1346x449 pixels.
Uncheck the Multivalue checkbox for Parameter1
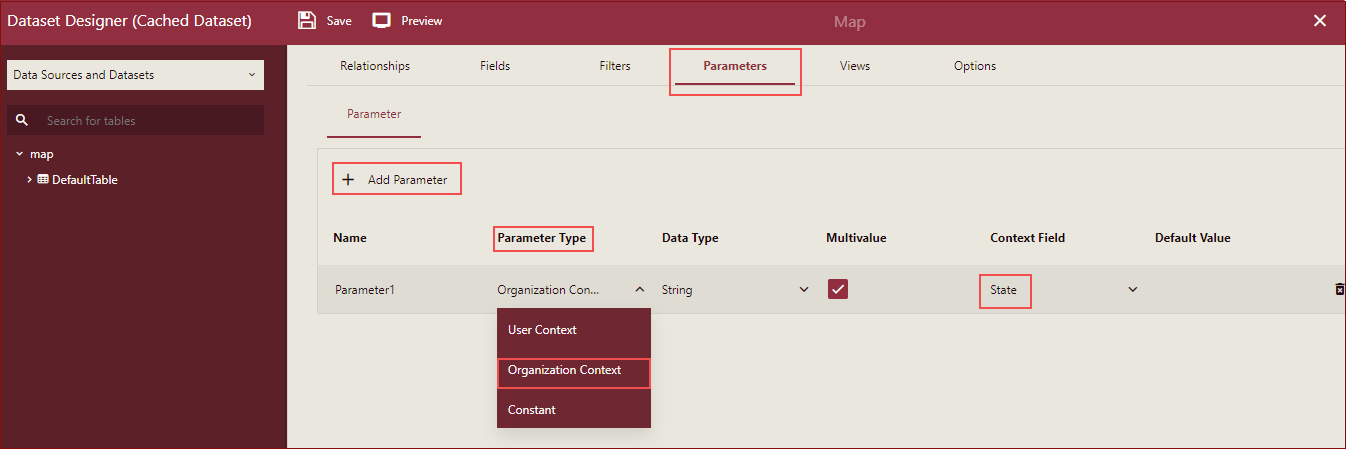[838, 289]
